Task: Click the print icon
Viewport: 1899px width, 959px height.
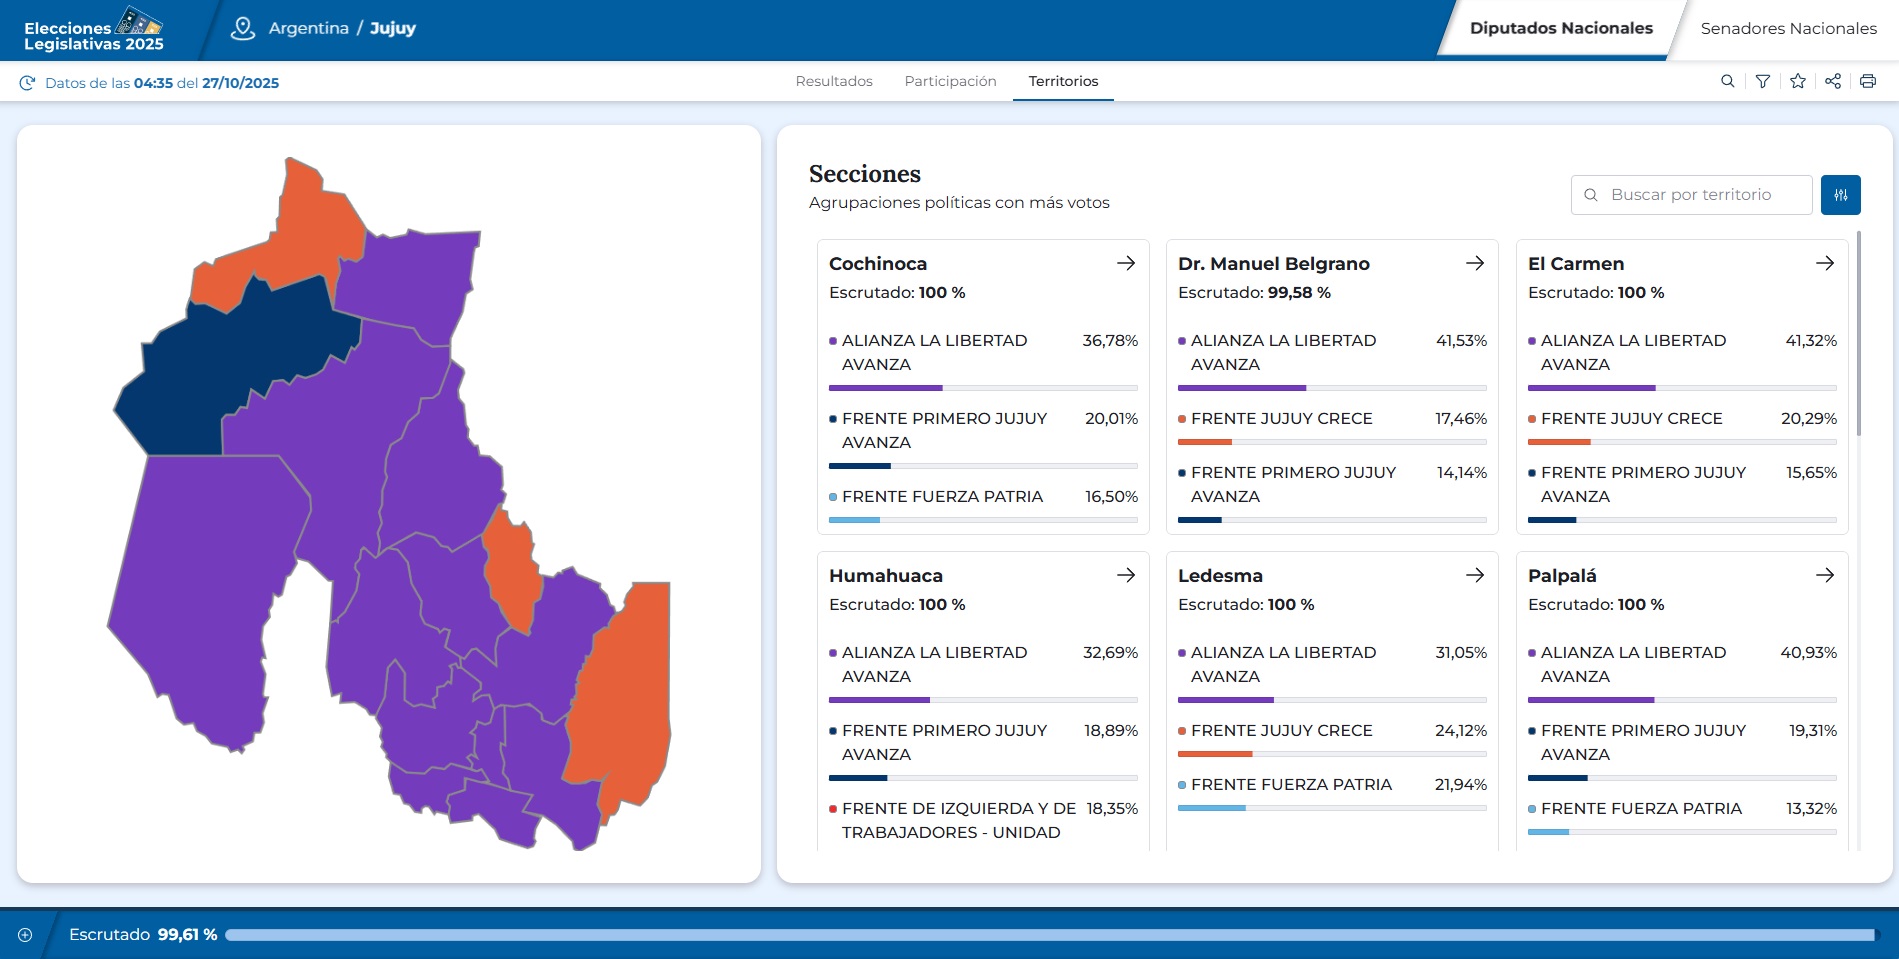Action: (1868, 81)
